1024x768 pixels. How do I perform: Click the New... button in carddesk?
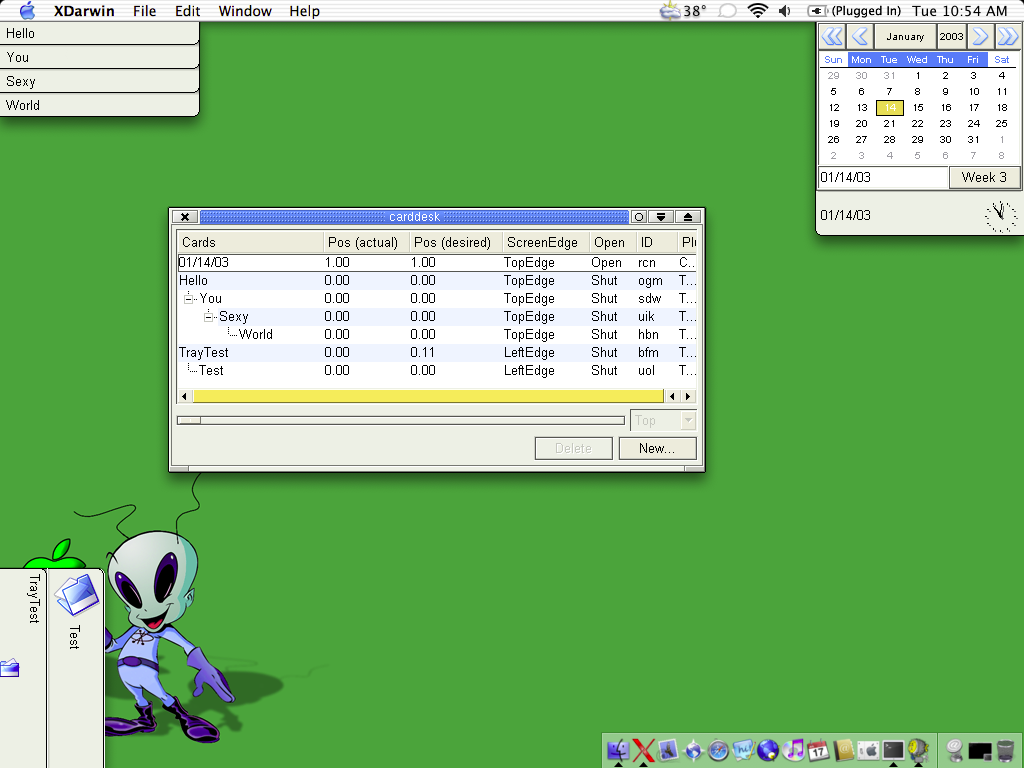[x=658, y=449]
